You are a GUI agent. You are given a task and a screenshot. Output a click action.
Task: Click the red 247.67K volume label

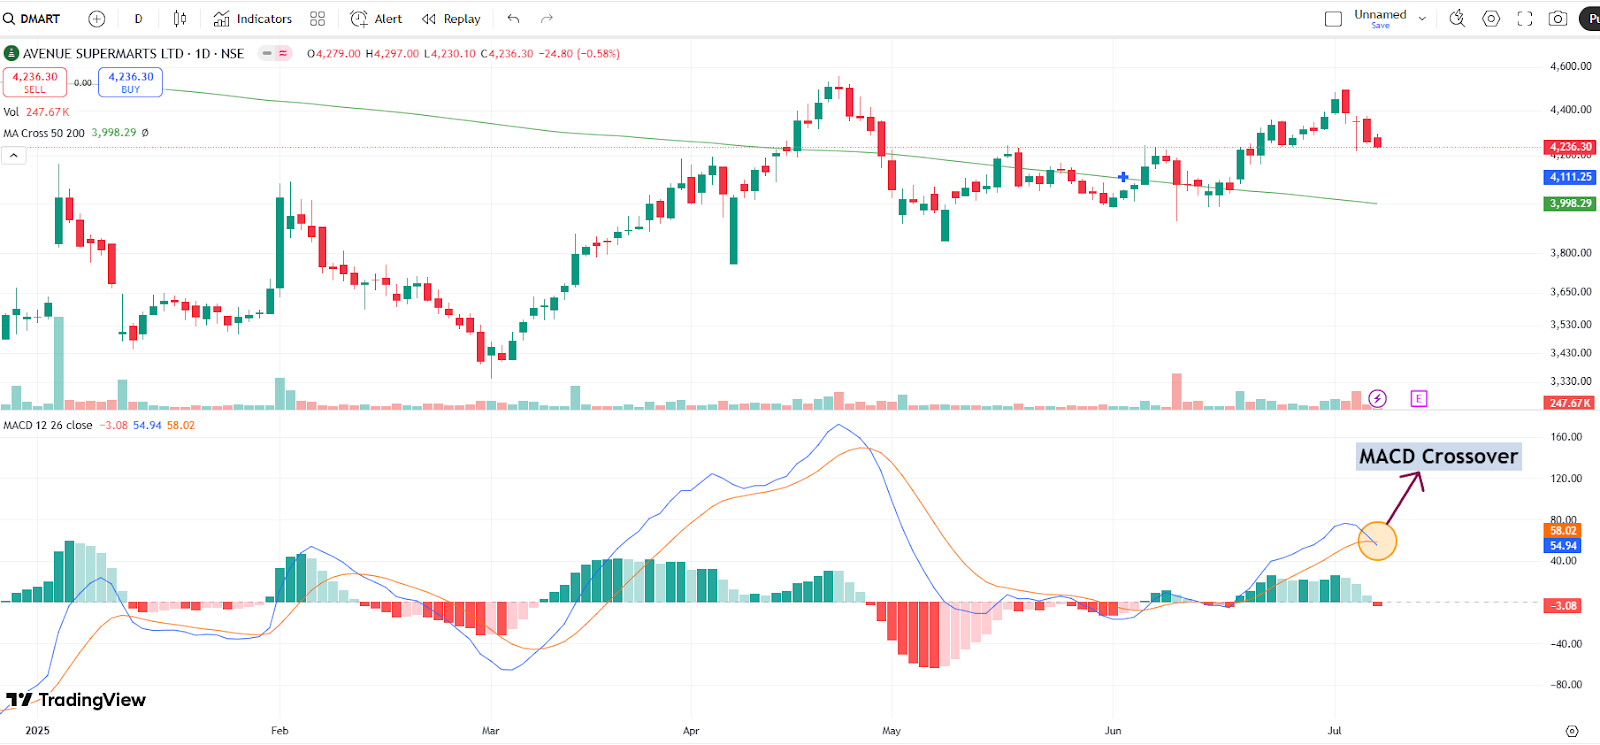pyautogui.click(x=1570, y=403)
